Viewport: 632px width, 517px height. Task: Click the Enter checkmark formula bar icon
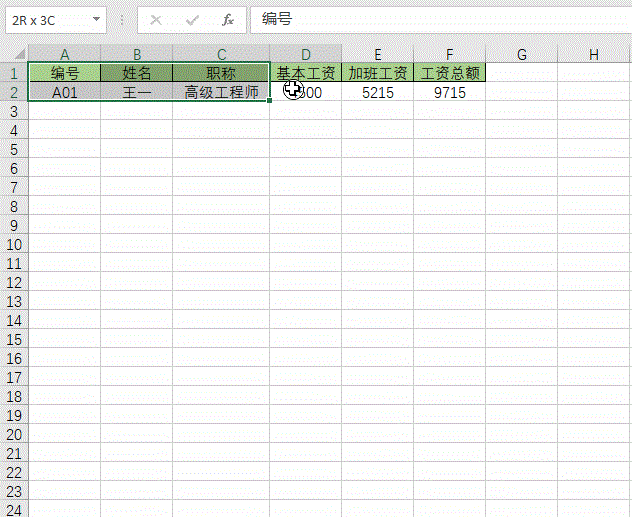191,20
